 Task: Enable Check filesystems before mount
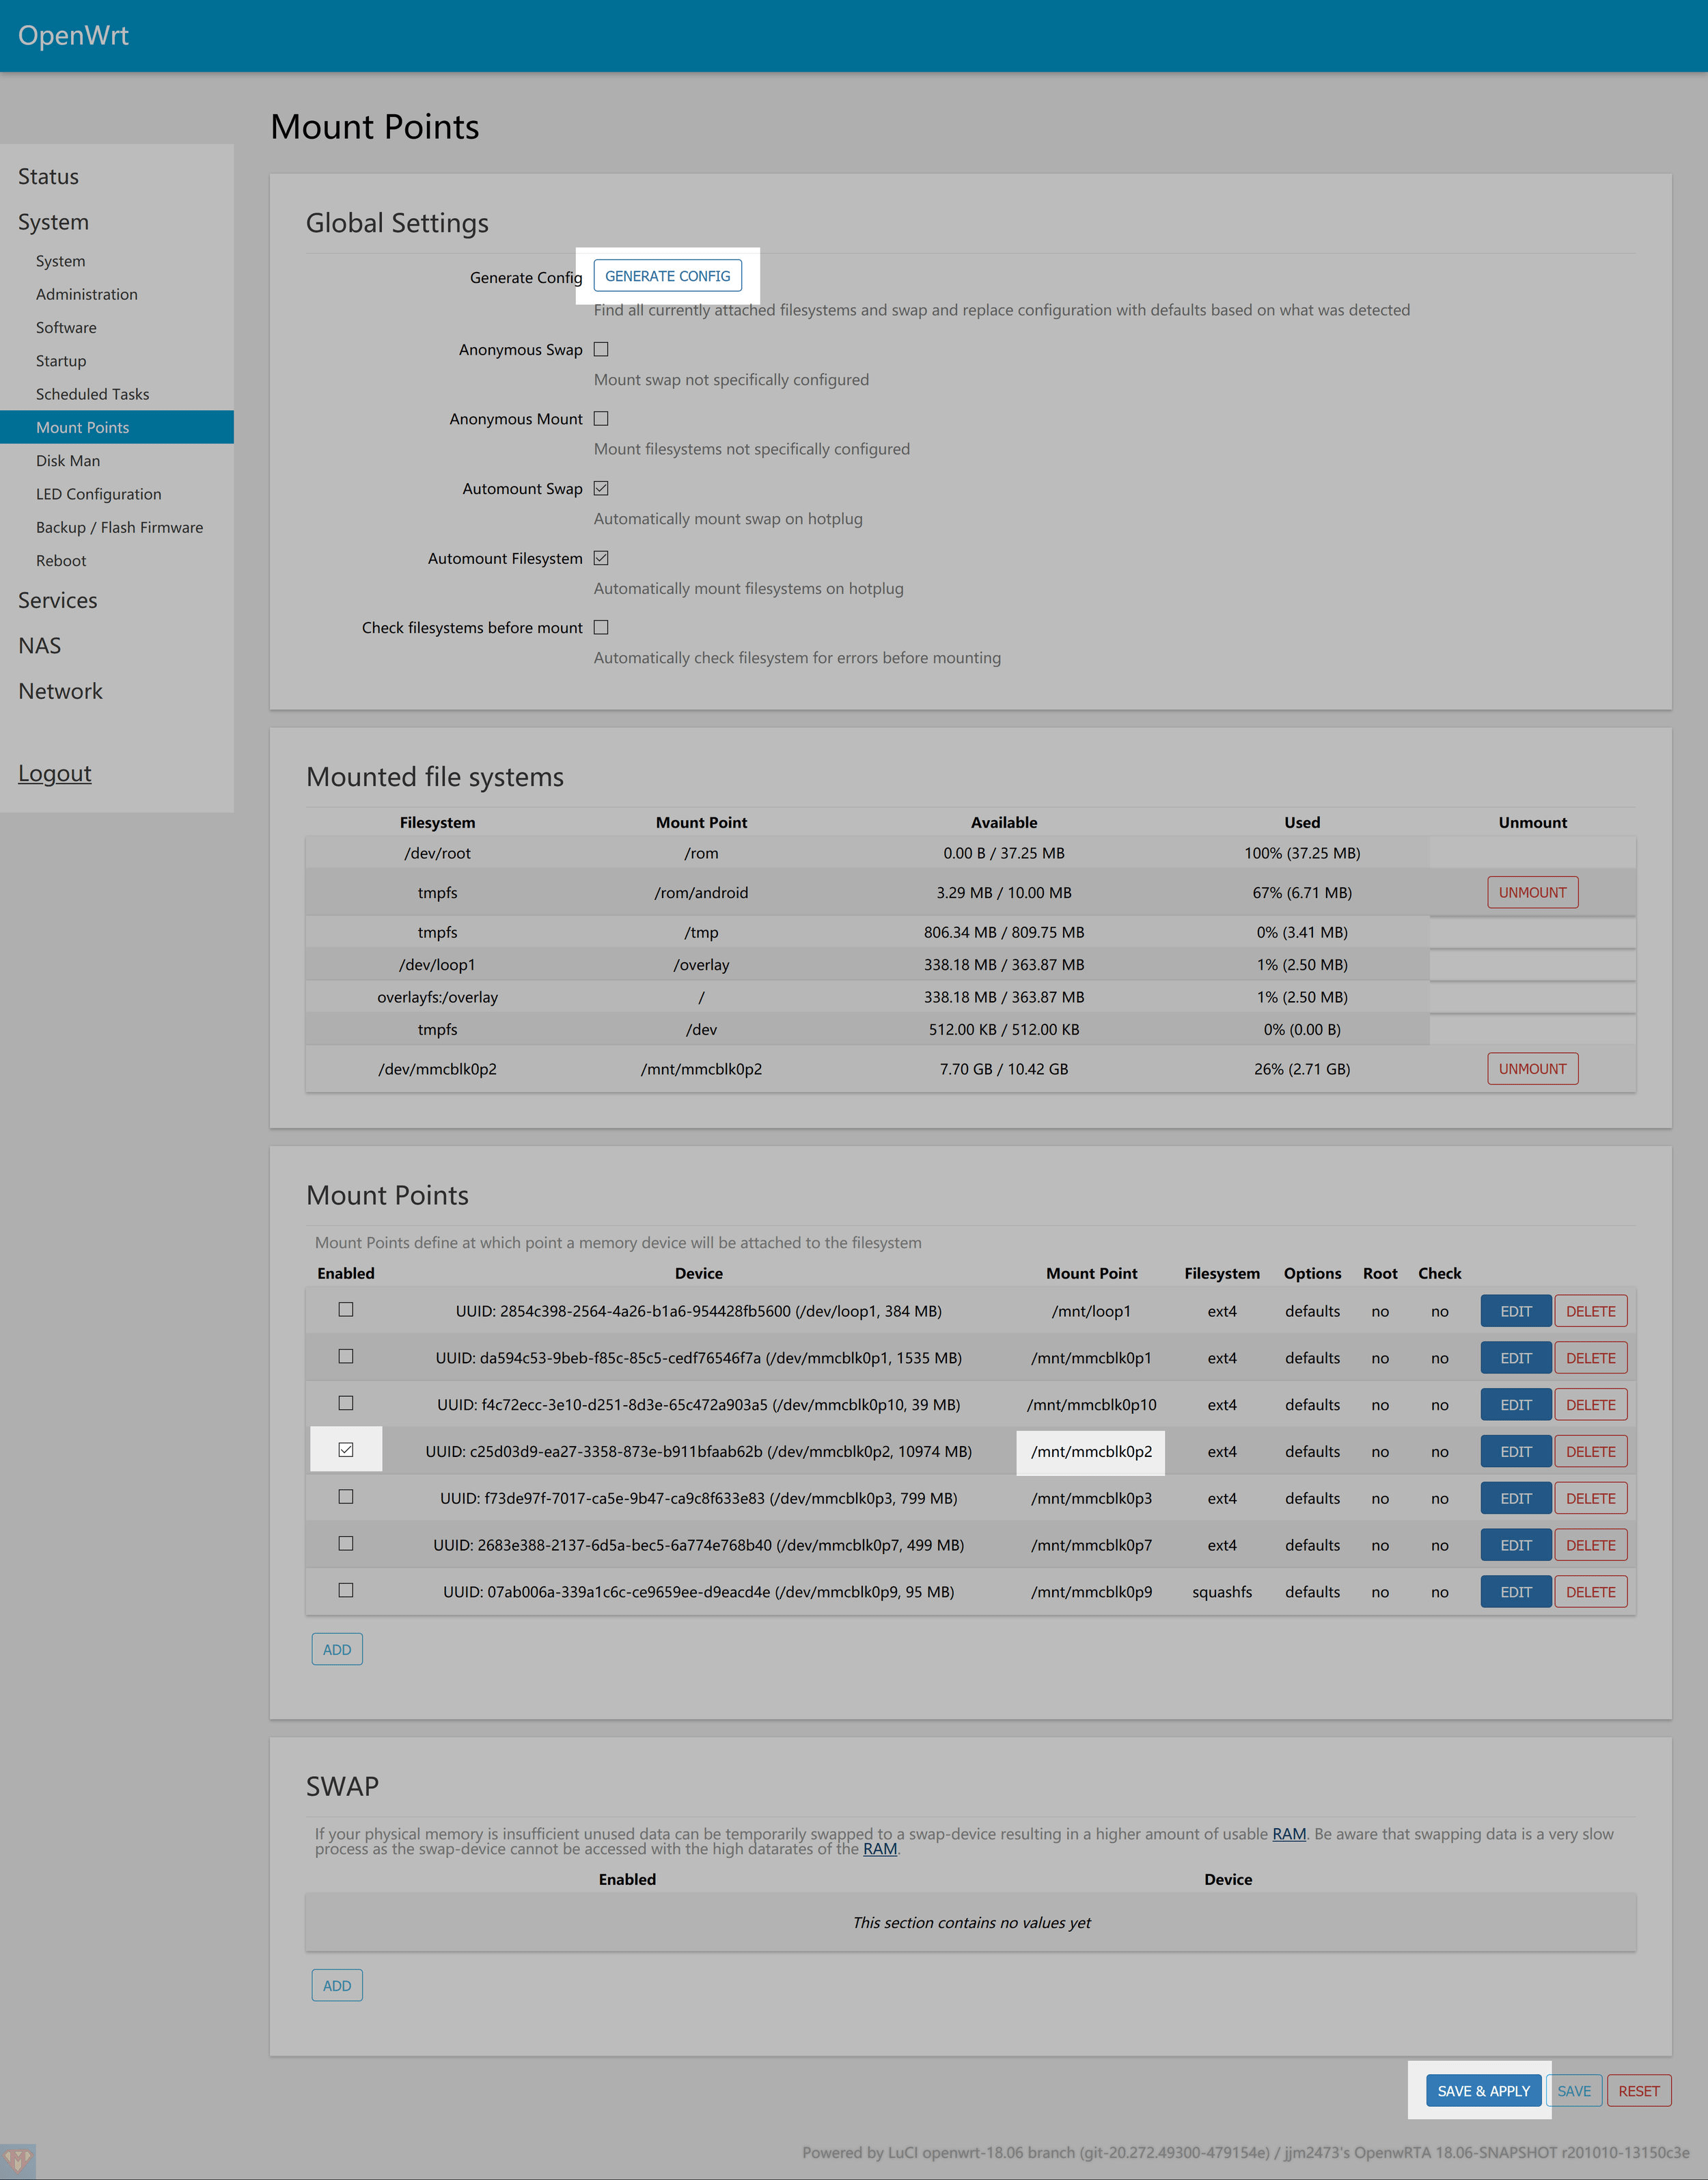tap(601, 627)
